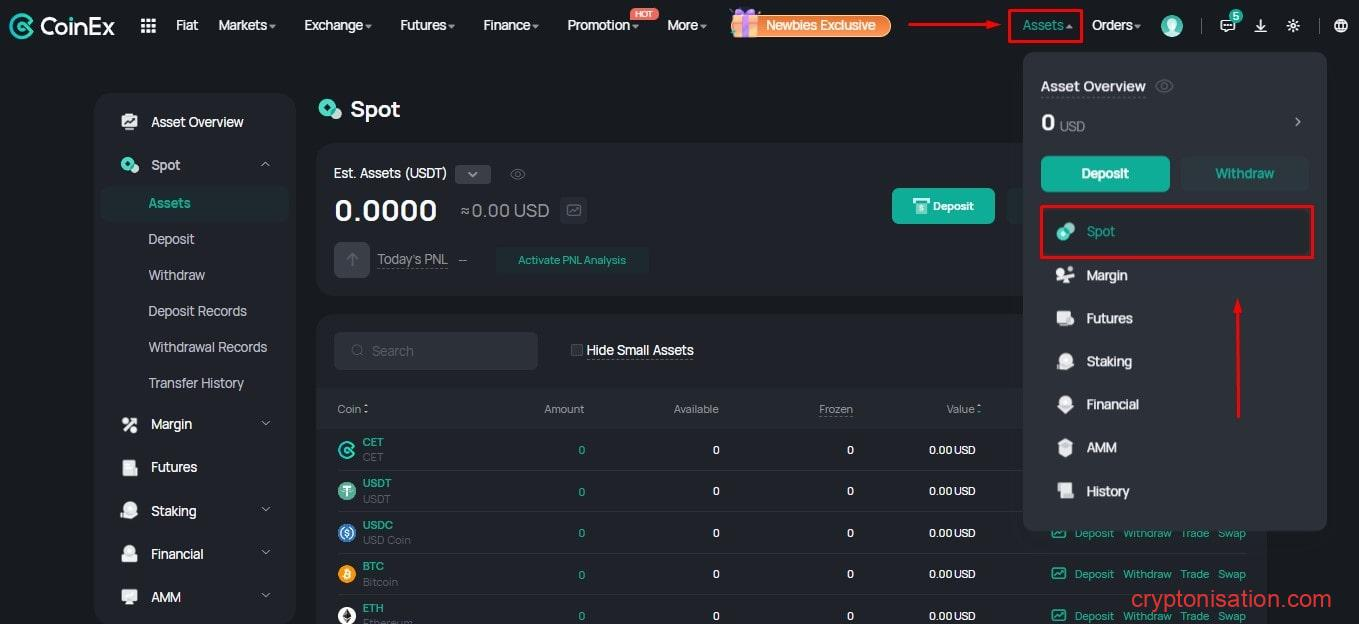Sort the table by Coin column
This screenshot has height=624, width=1359.
(x=353, y=409)
